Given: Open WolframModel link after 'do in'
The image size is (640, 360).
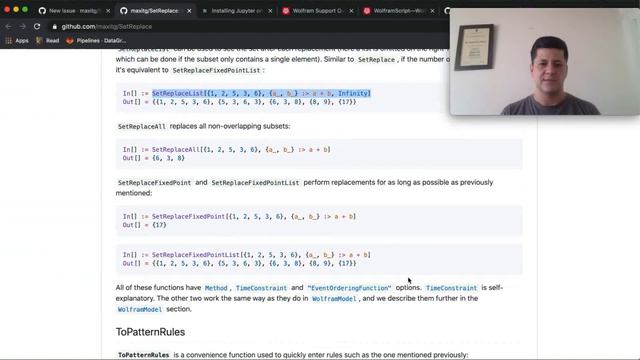Looking at the screenshot, I should point(334,299).
